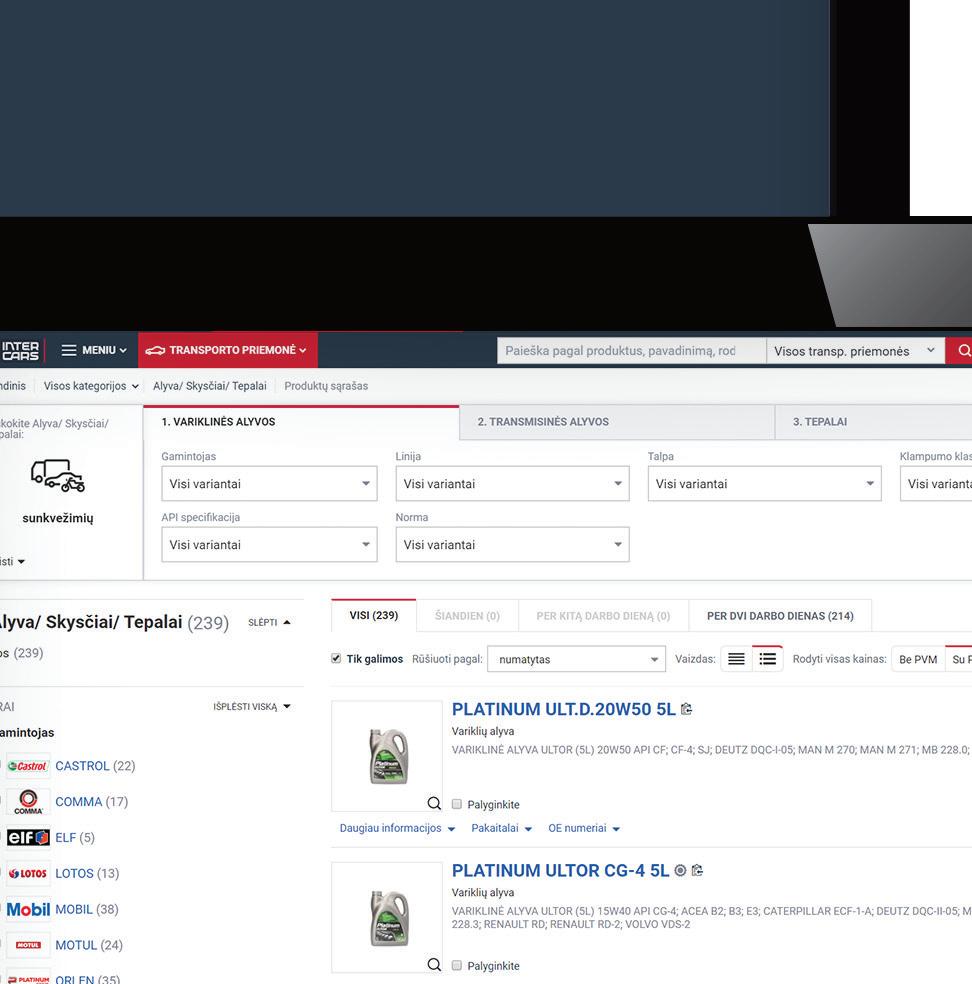Image resolution: width=972 pixels, height=984 pixels.
Task: Zoom the PLATINUM ULTOR CG-4 product image
Action: point(434,964)
